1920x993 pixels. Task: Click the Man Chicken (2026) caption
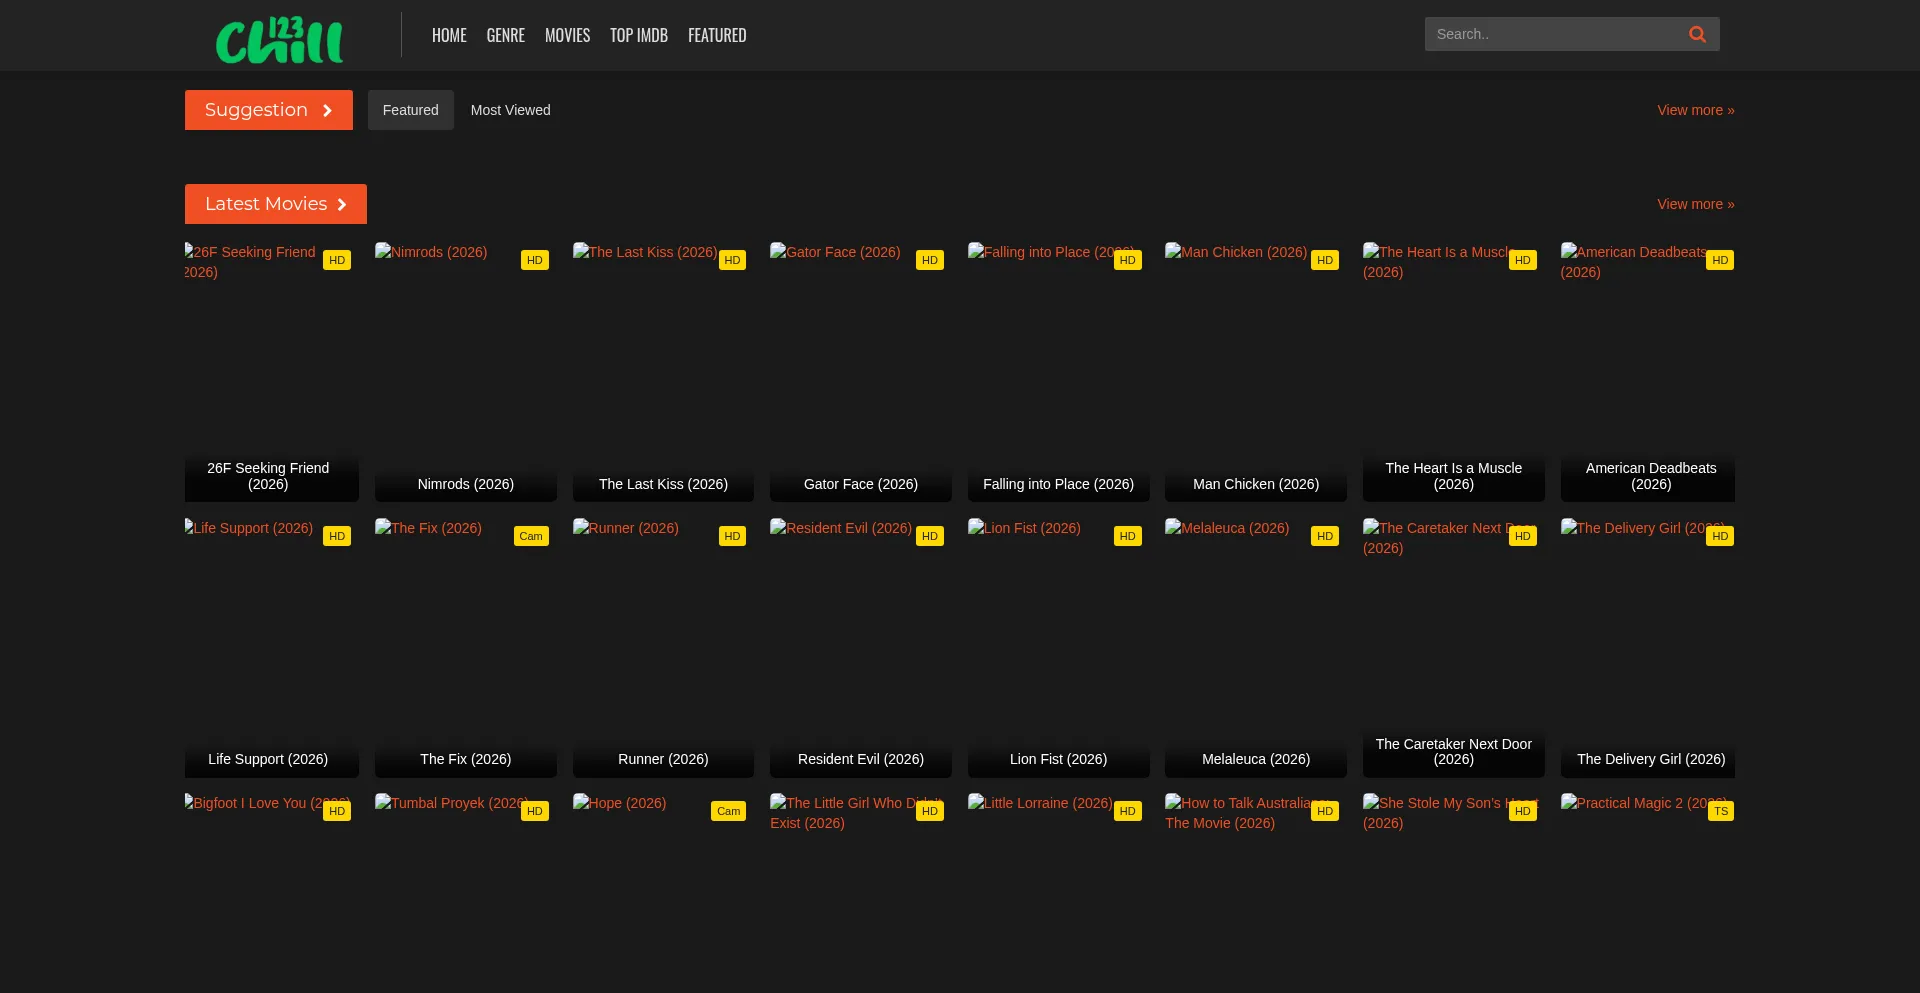pyautogui.click(x=1256, y=484)
